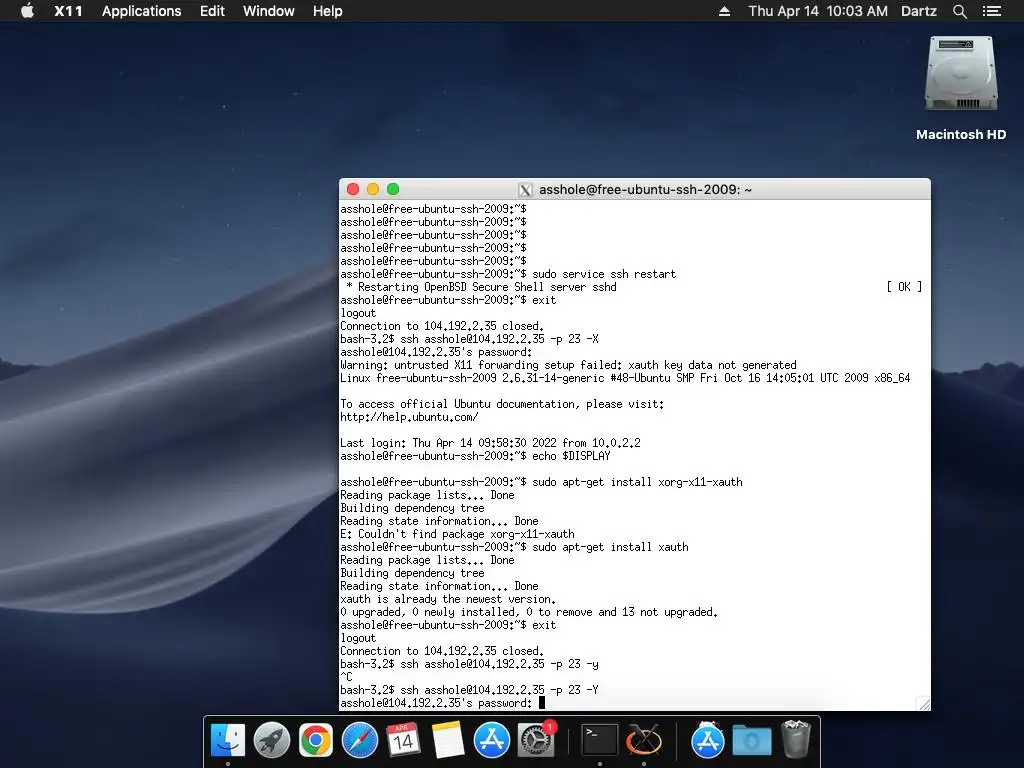Click the ssh command ending in '-y'
The height and width of the screenshot is (768, 1024).
coord(470,664)
